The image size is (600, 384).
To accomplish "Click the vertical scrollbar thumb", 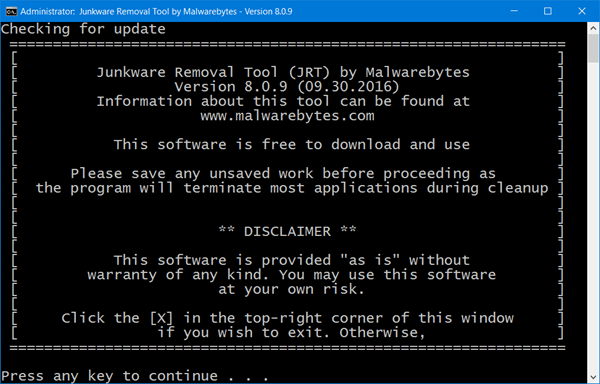I will point(593,49).
